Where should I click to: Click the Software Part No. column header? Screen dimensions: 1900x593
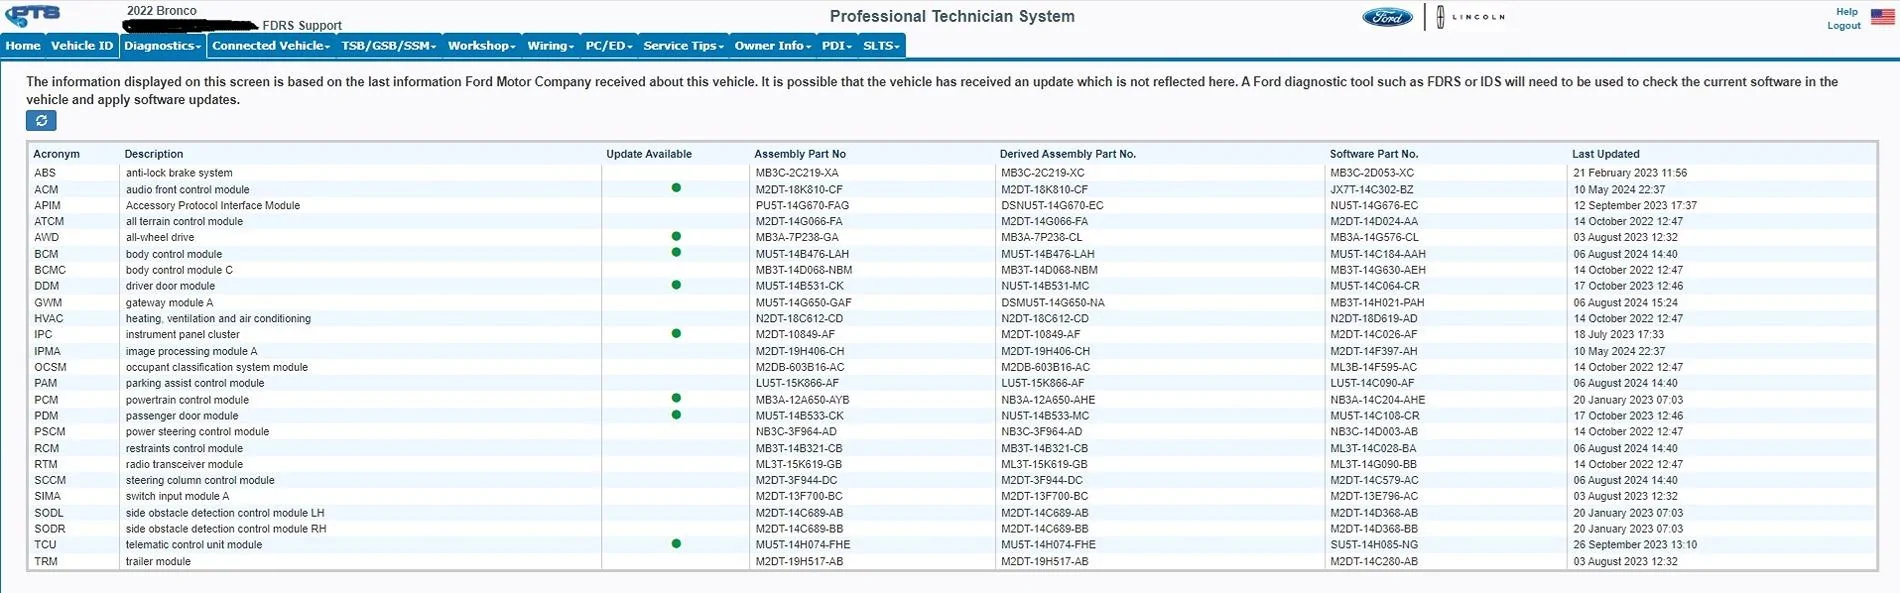click(x=1374, y=154)
